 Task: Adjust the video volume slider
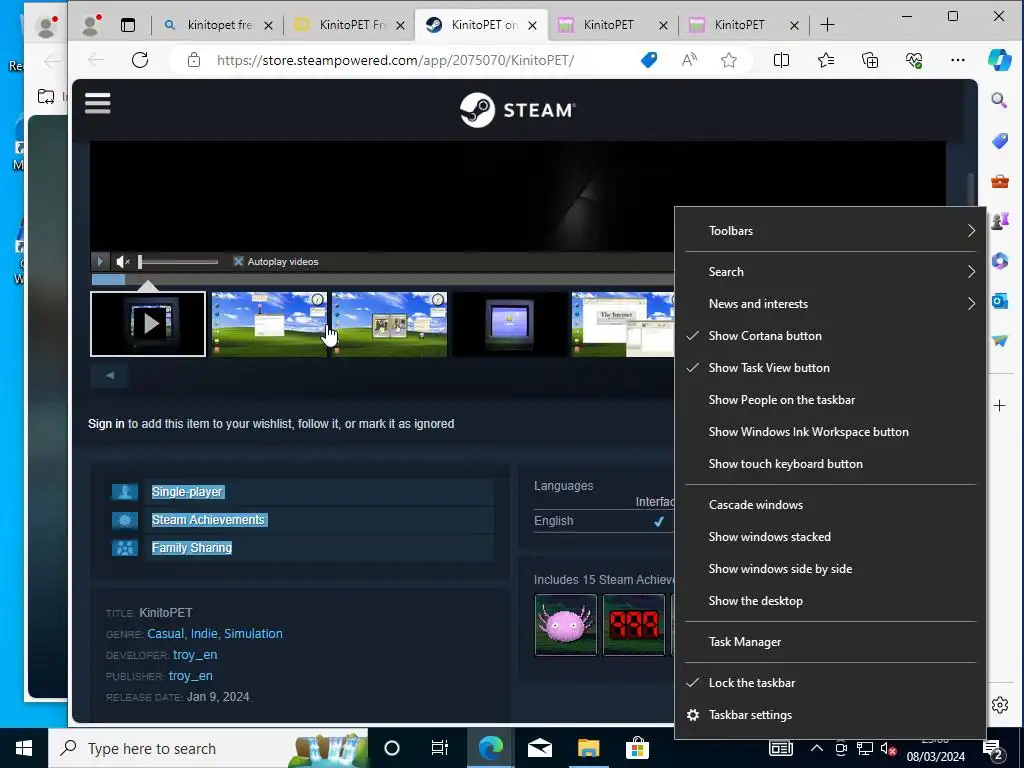178,261
